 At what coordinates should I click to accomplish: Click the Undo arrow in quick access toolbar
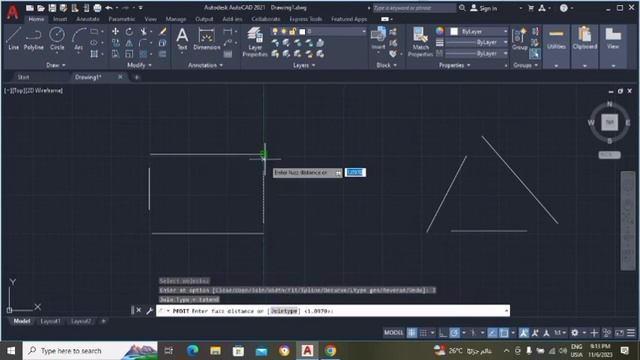pos(109,8)
